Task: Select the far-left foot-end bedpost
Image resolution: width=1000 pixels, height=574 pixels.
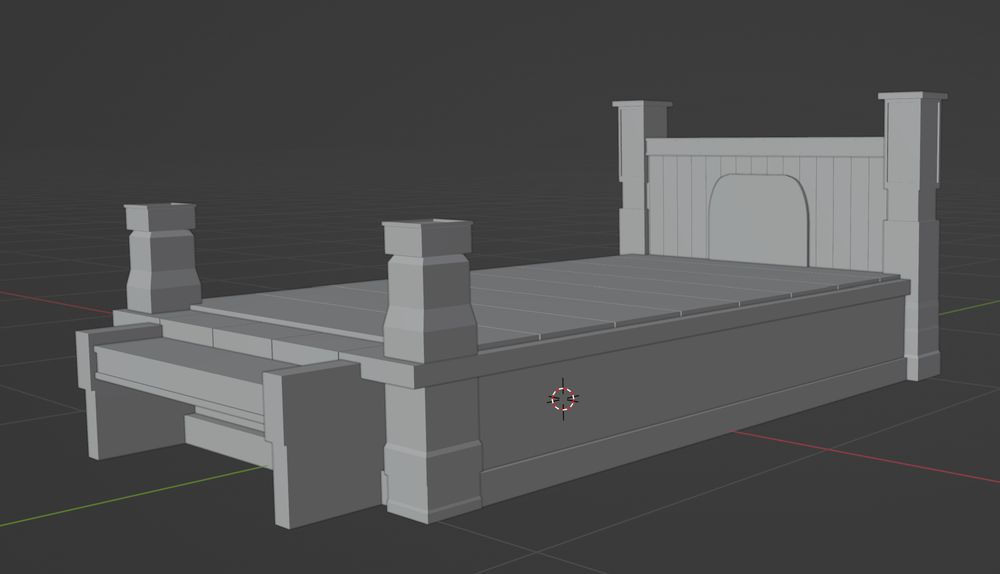Action: tap(162, 258)
